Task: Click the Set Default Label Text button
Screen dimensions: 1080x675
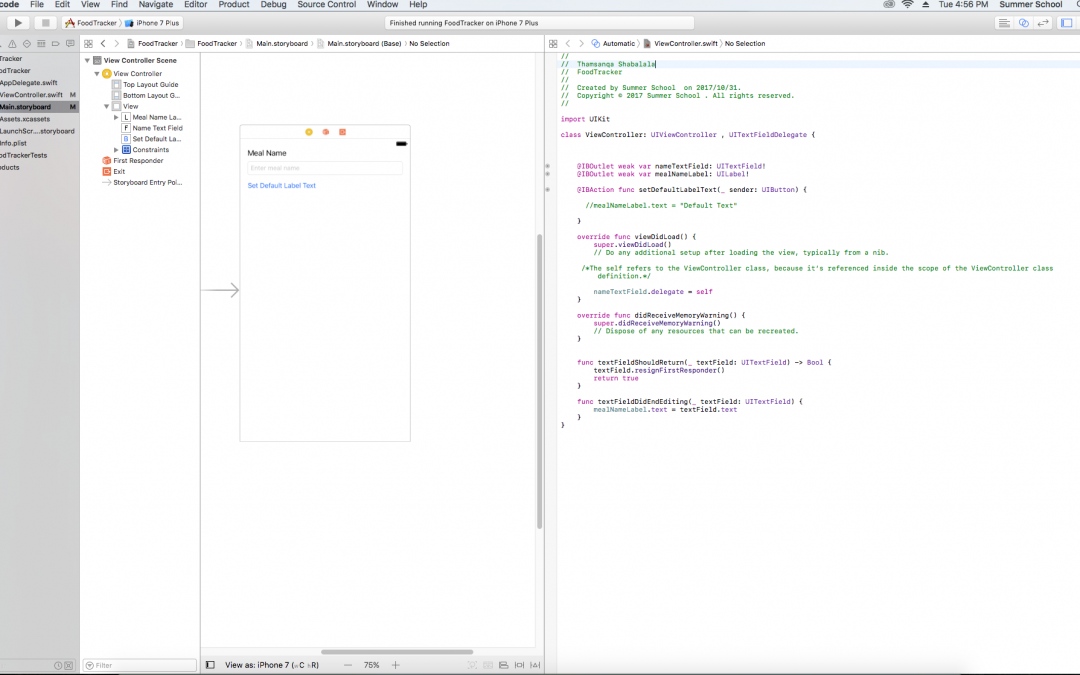Action: tap(282, 186)
